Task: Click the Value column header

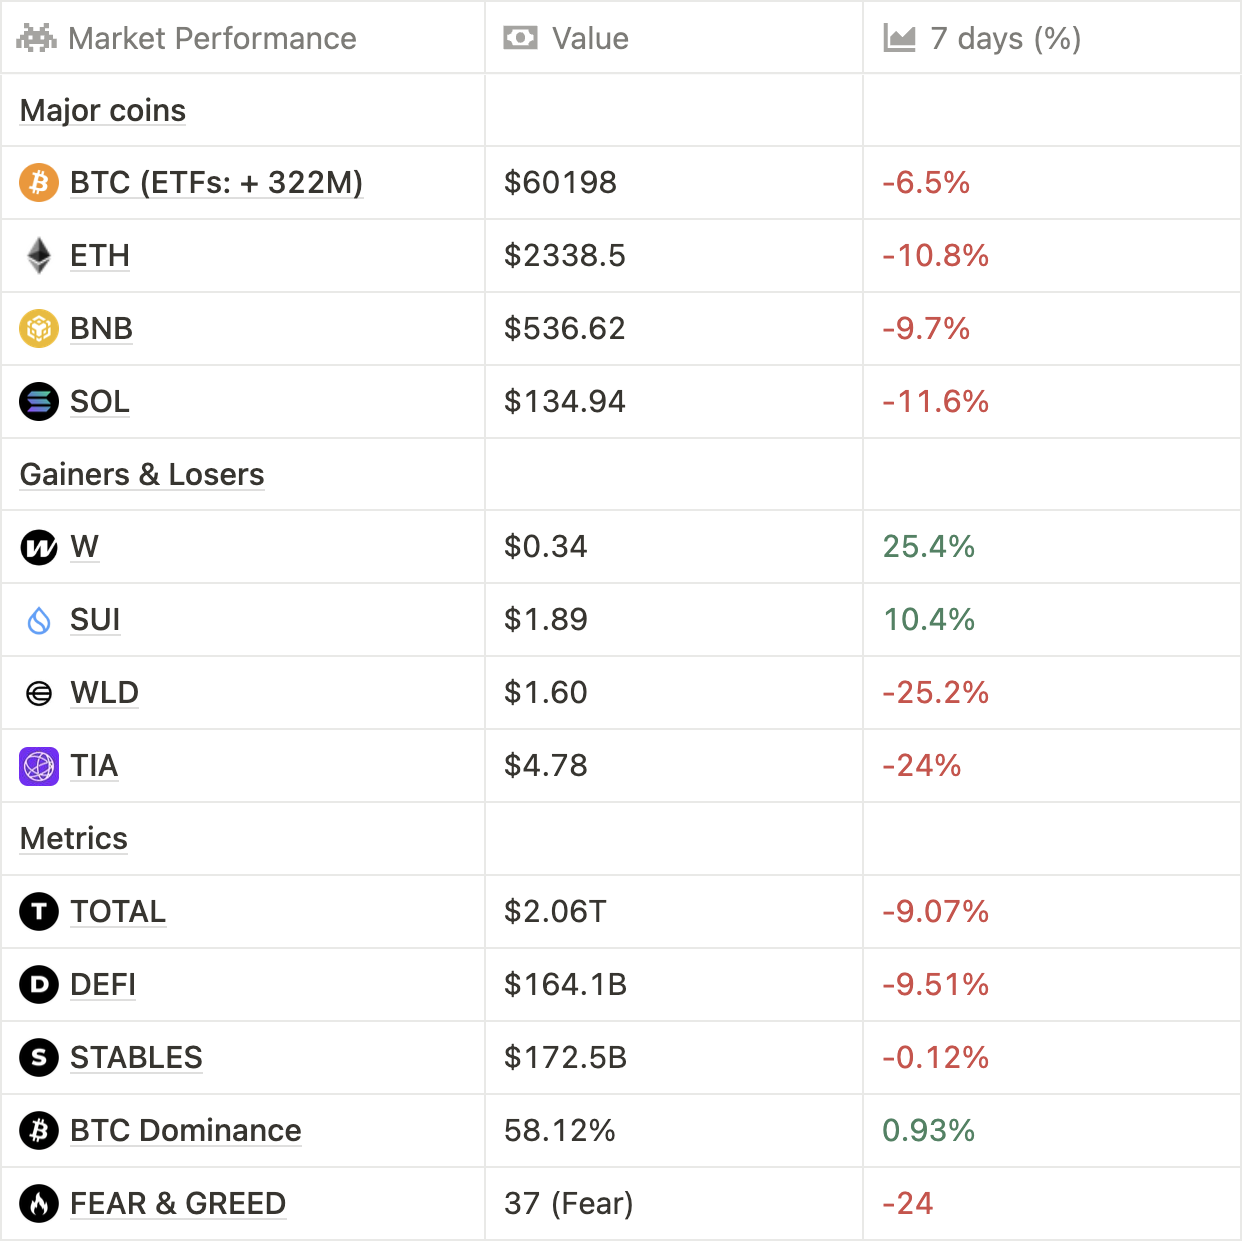Action: click(x=590, y=38)
